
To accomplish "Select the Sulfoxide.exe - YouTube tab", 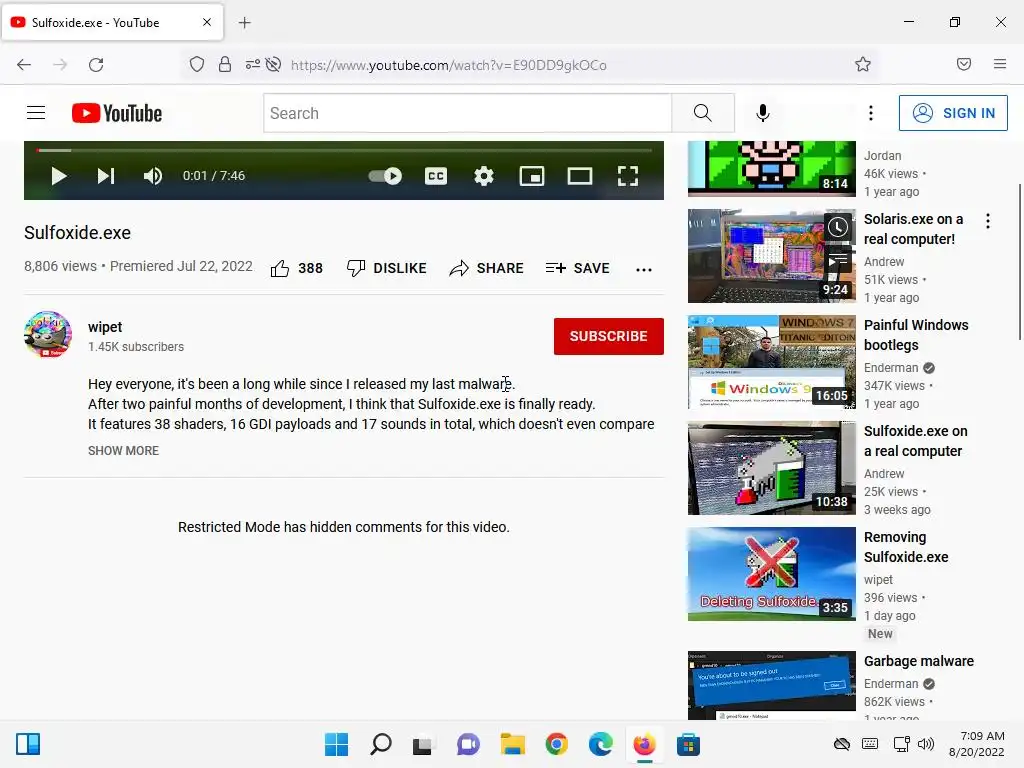I will tap(112, 22).
